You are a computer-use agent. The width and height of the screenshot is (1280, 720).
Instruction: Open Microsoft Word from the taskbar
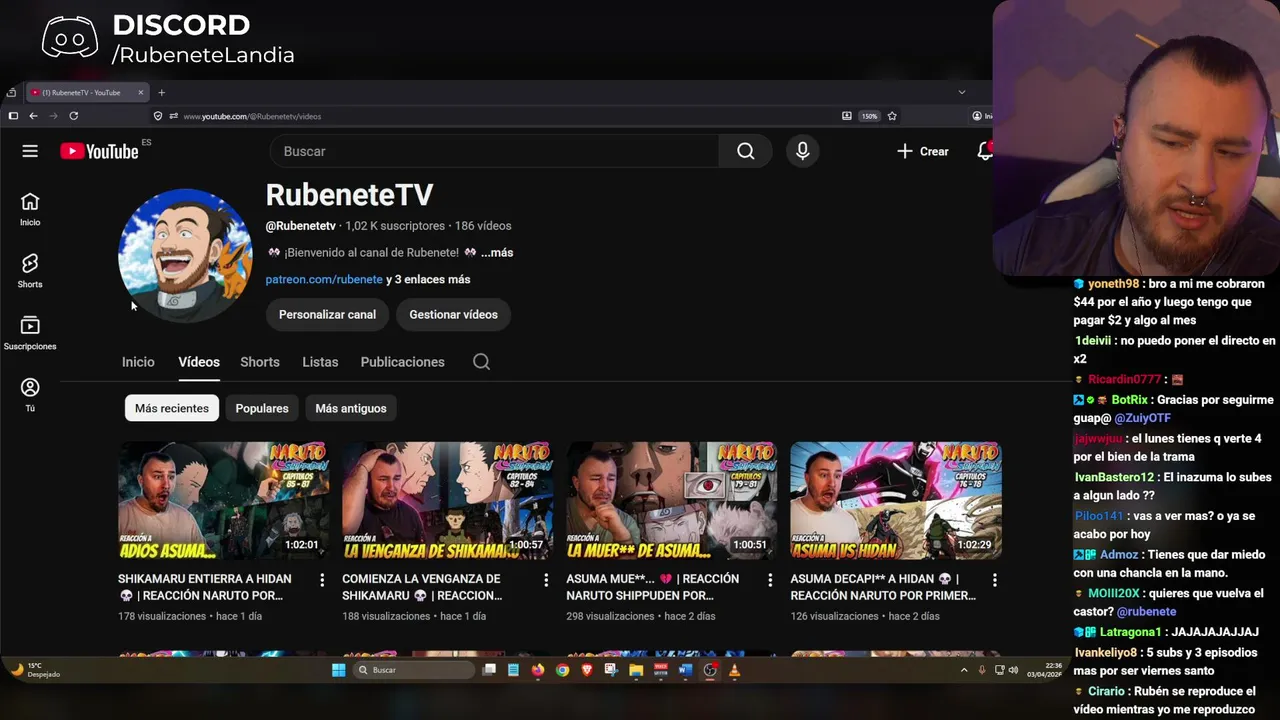pos(685,670)
